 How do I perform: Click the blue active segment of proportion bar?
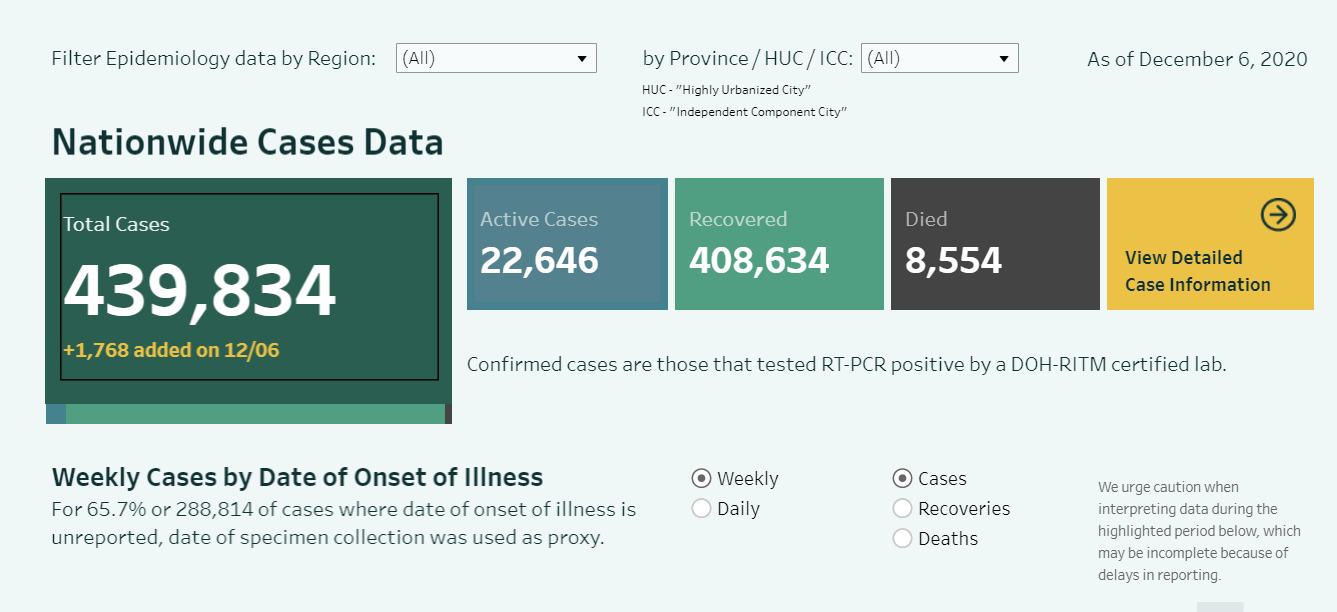(x=56, y=414)
